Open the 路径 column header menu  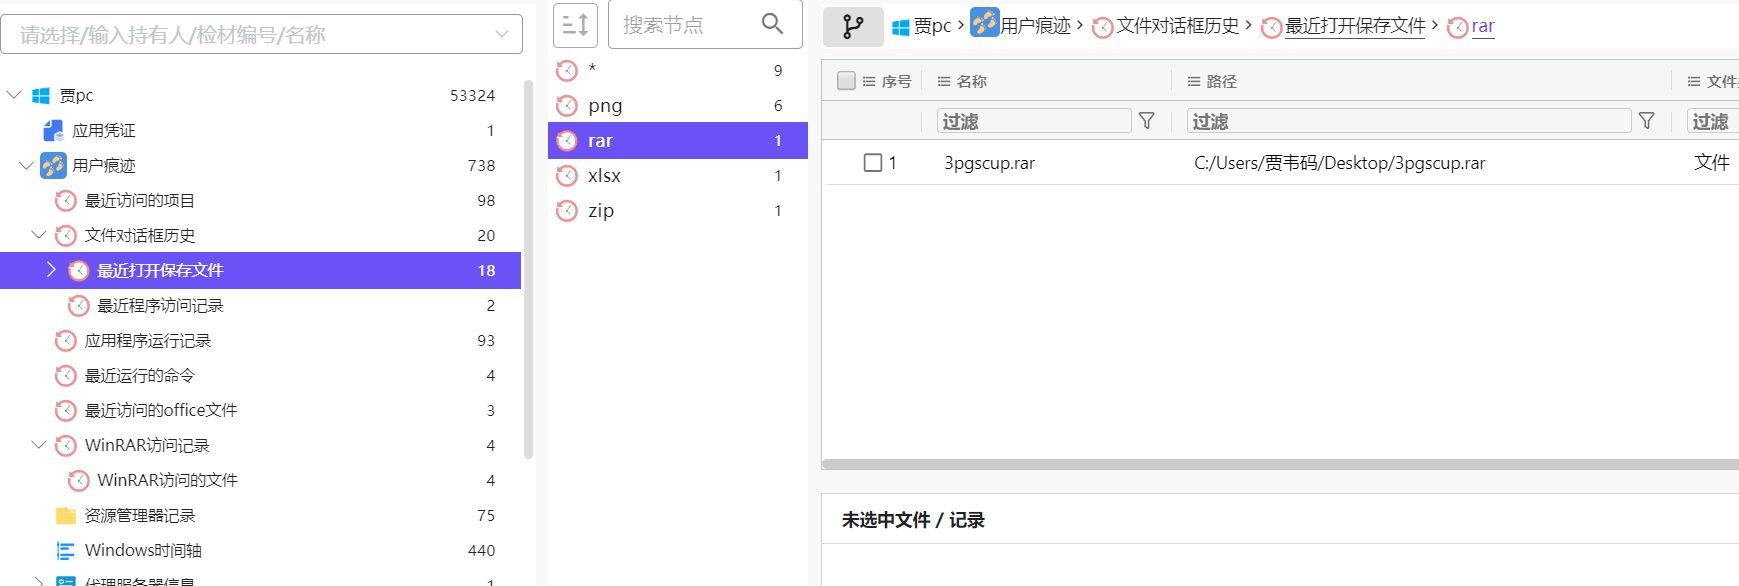click(x=1193, y=81)
